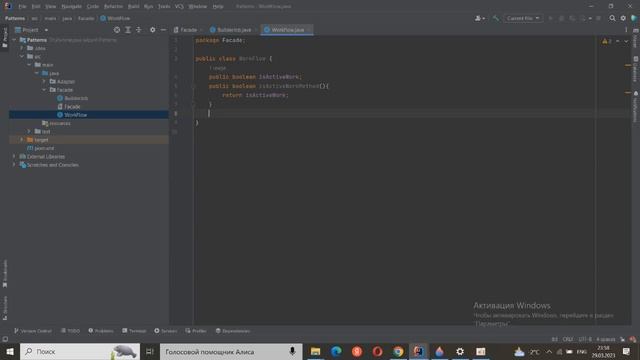The height and width of the screenshot is (360, 640).
Task: Open the Navigate menu
Action: [71, 7]
